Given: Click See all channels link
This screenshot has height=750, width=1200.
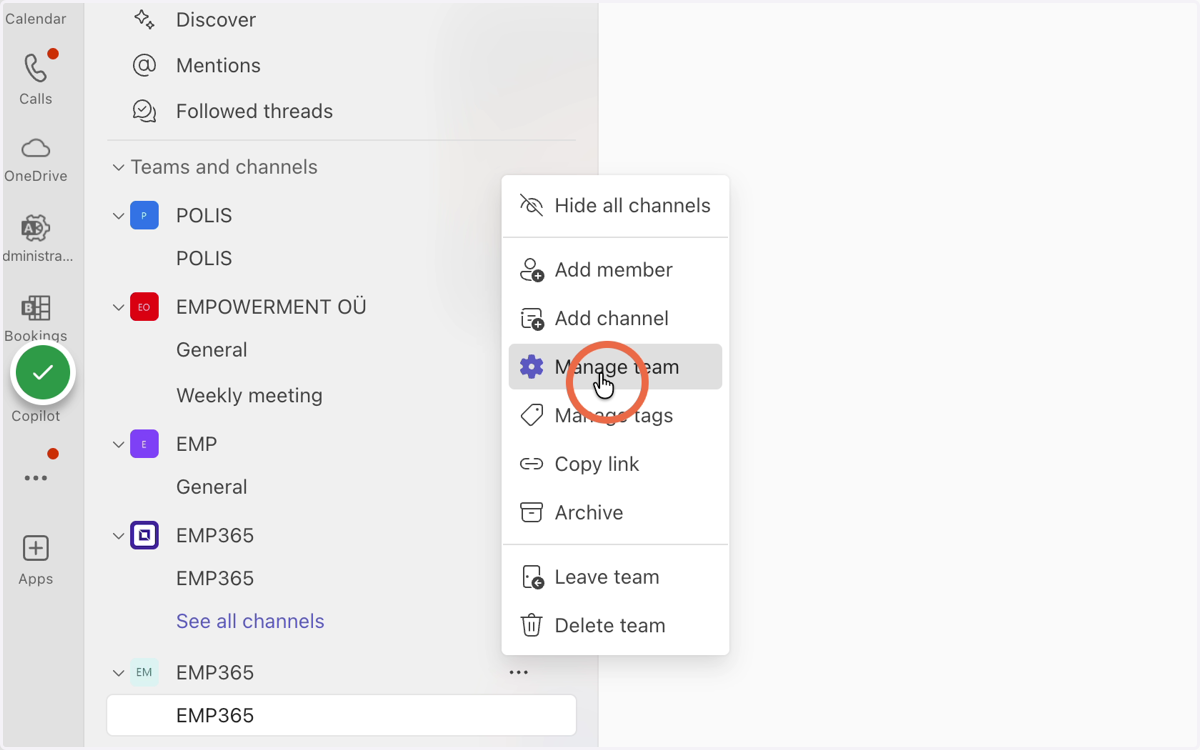Looking at the screenshot, I should pyautogui.click(x=250, y=622).
